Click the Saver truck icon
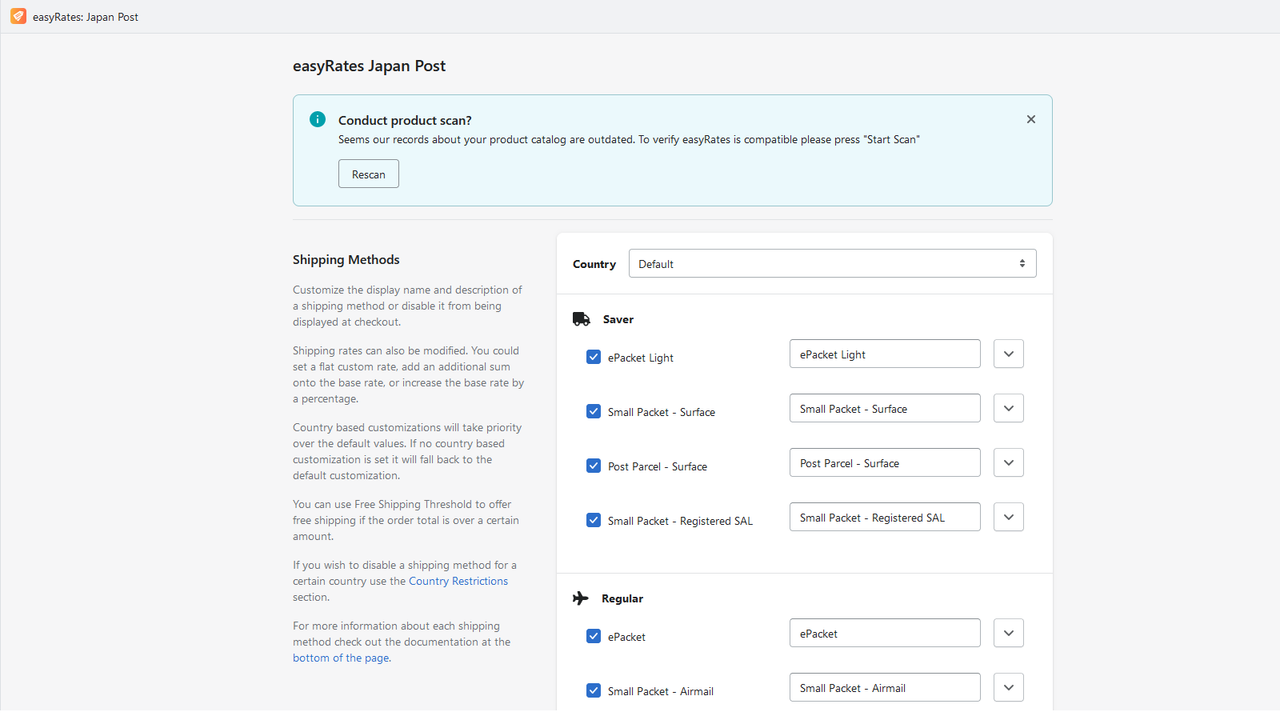The image size is (1280, 720). click(581, 319)
